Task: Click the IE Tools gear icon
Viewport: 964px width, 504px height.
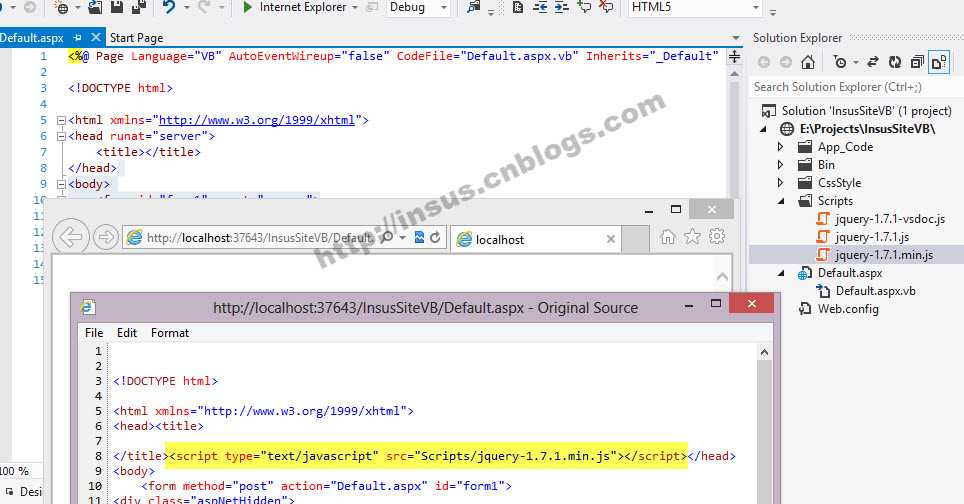Action: [717, 237]
